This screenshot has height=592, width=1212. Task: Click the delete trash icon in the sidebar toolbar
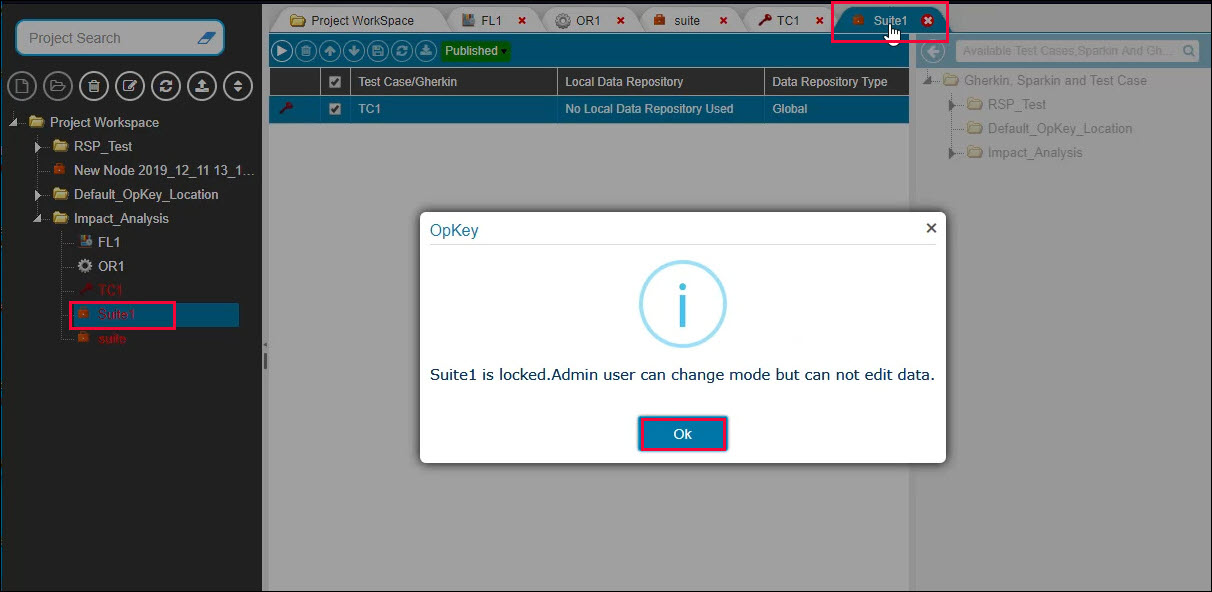click(x=94, y=86)
